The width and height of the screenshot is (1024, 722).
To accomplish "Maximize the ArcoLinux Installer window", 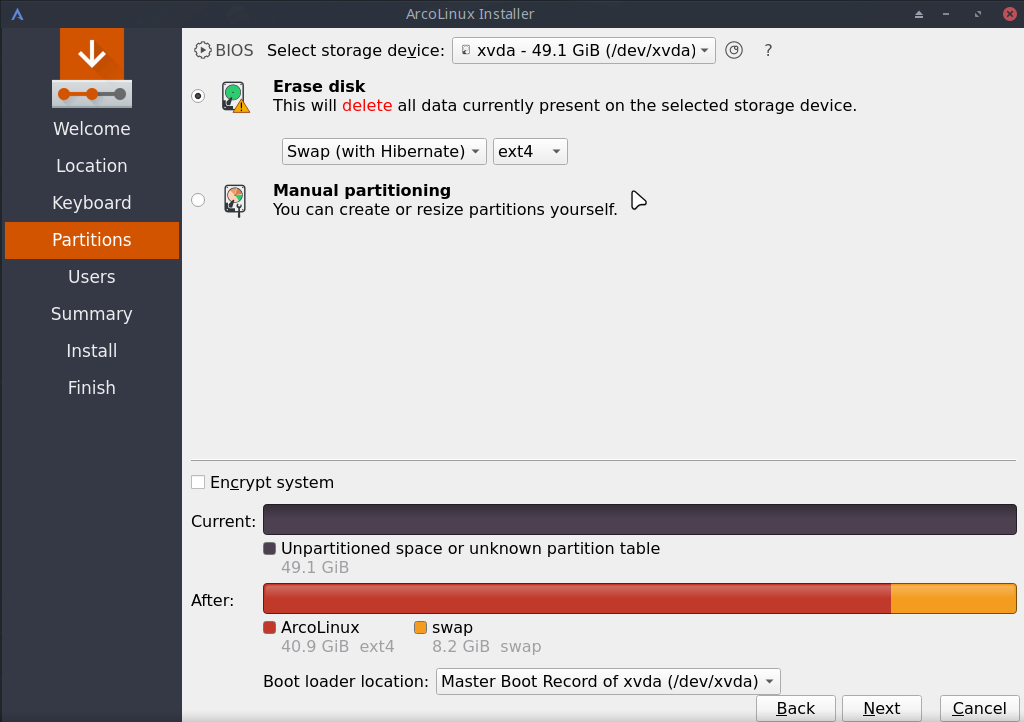I will (978, 14).
